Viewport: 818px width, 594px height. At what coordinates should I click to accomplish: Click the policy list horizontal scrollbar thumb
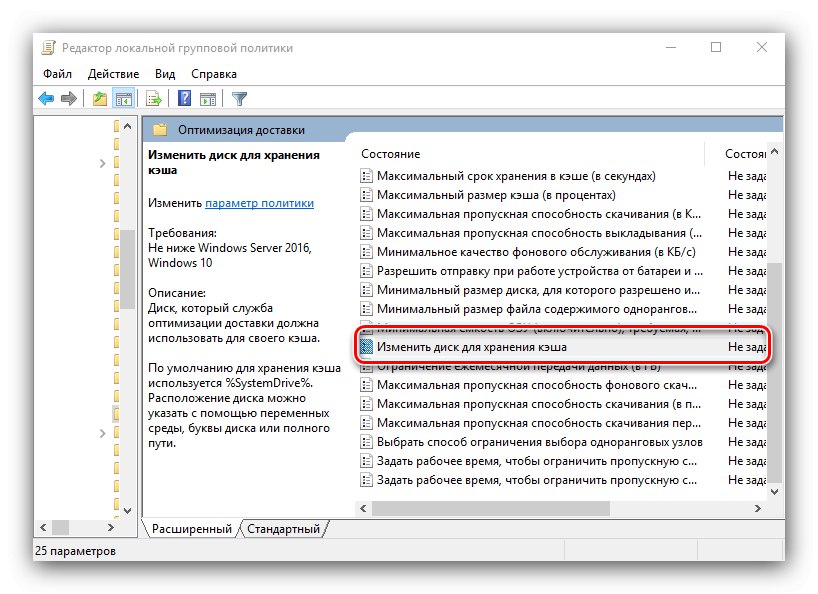[x=490, y=508]
